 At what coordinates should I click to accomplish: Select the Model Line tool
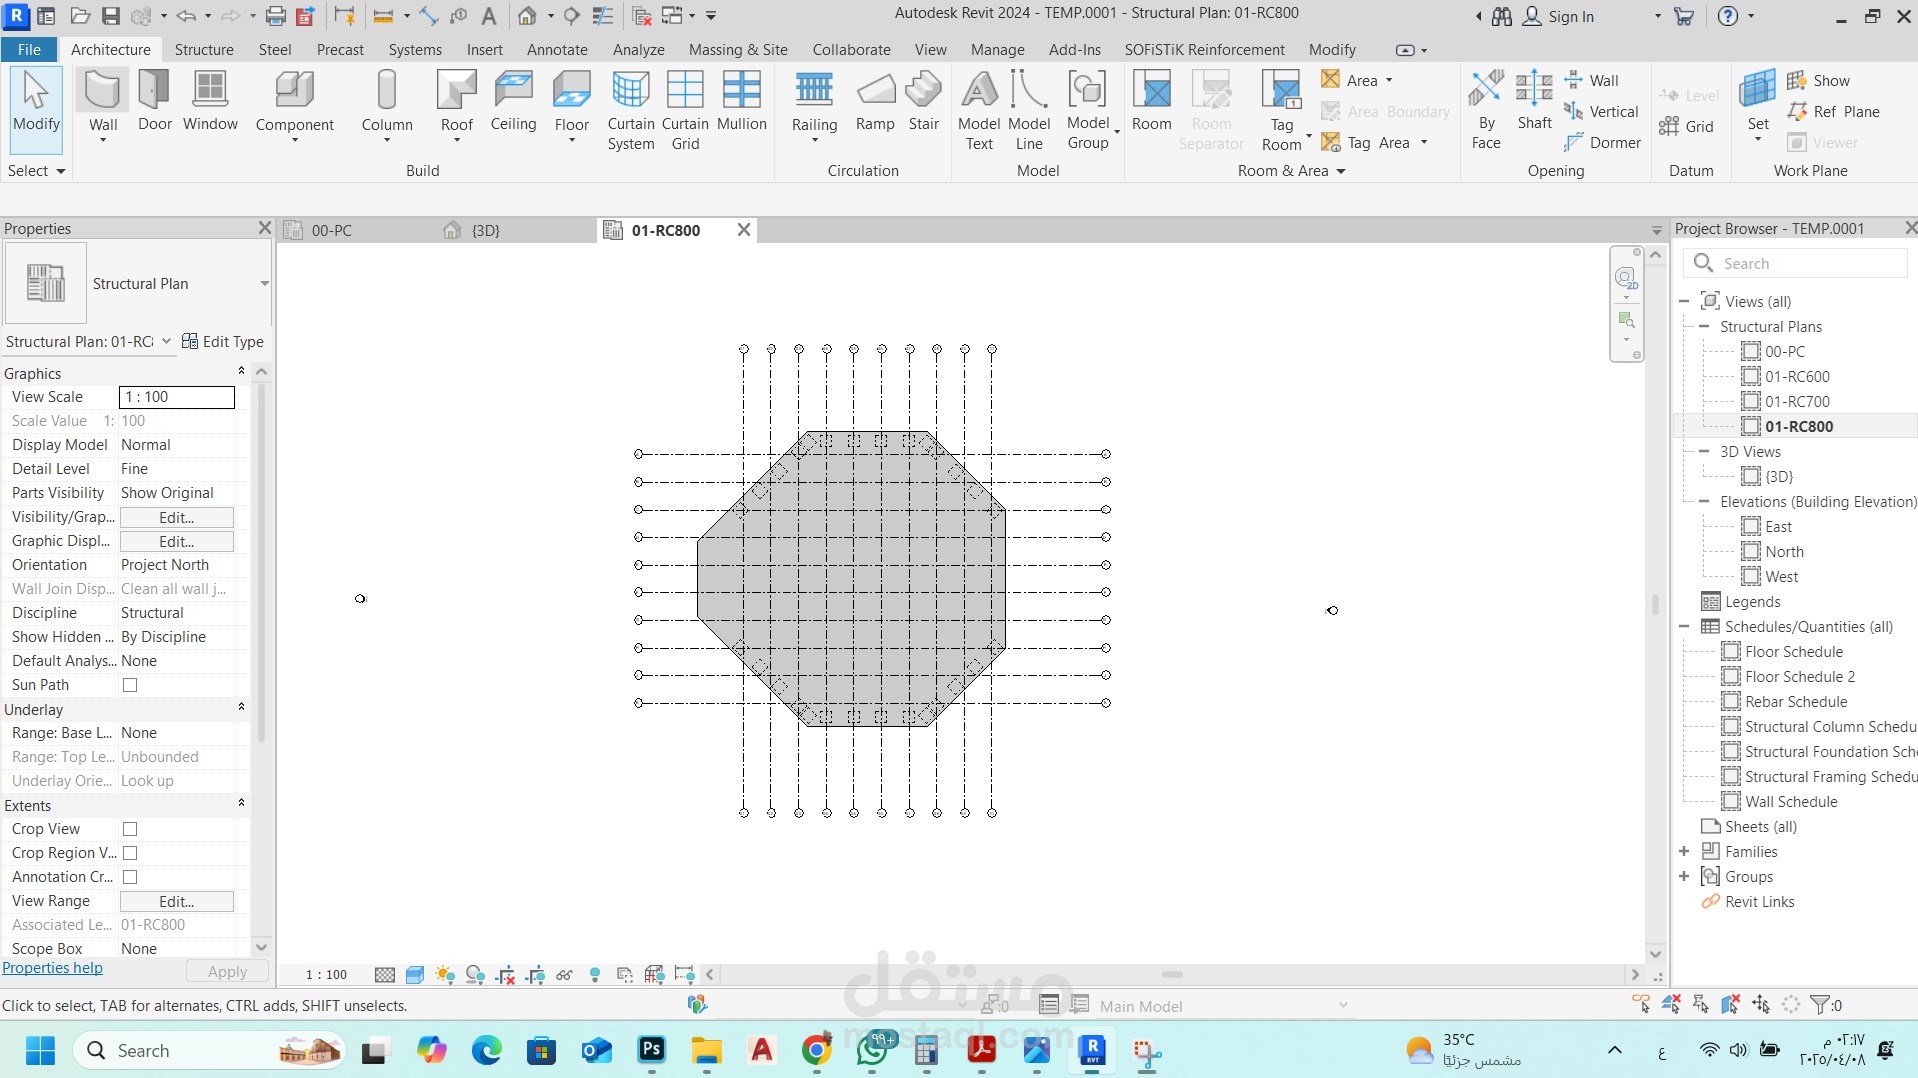[1029, 110]
